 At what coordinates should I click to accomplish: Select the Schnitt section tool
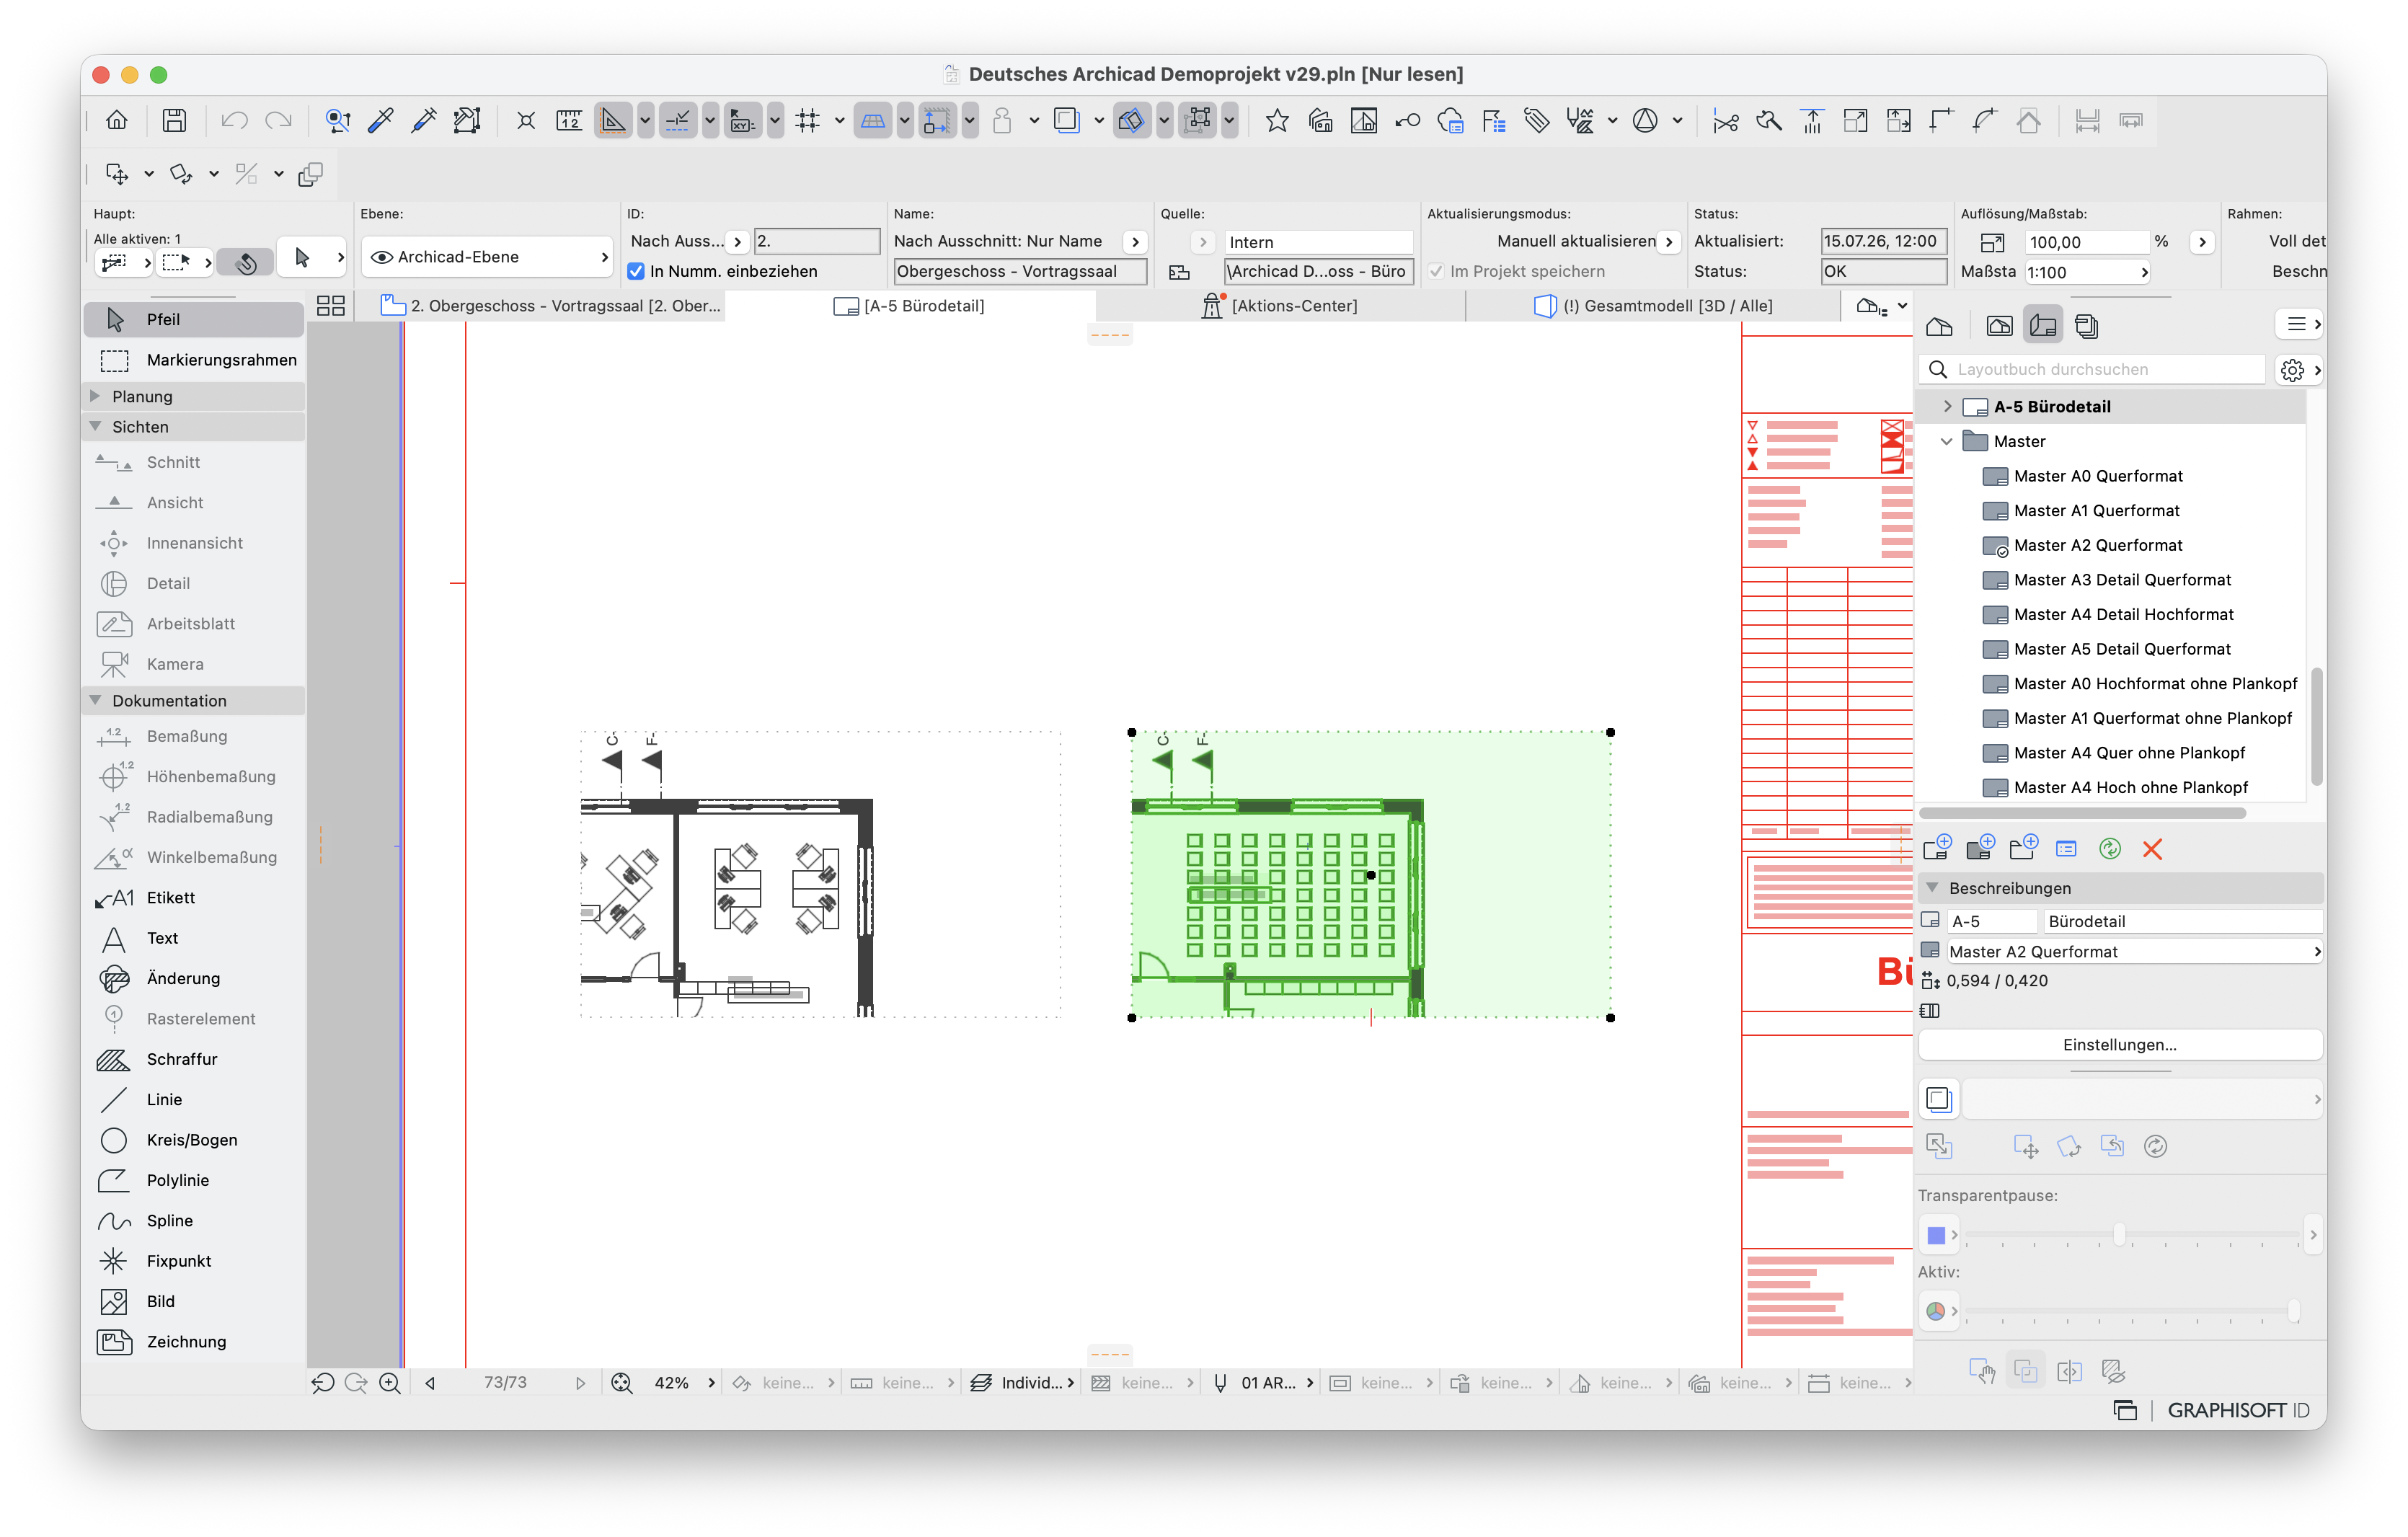[x=193, y=462]
